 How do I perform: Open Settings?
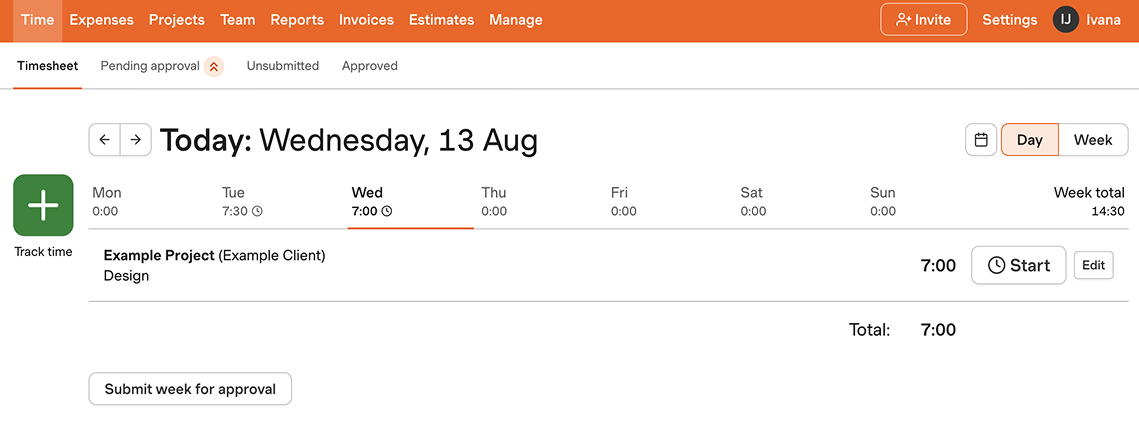point(1009,20)
